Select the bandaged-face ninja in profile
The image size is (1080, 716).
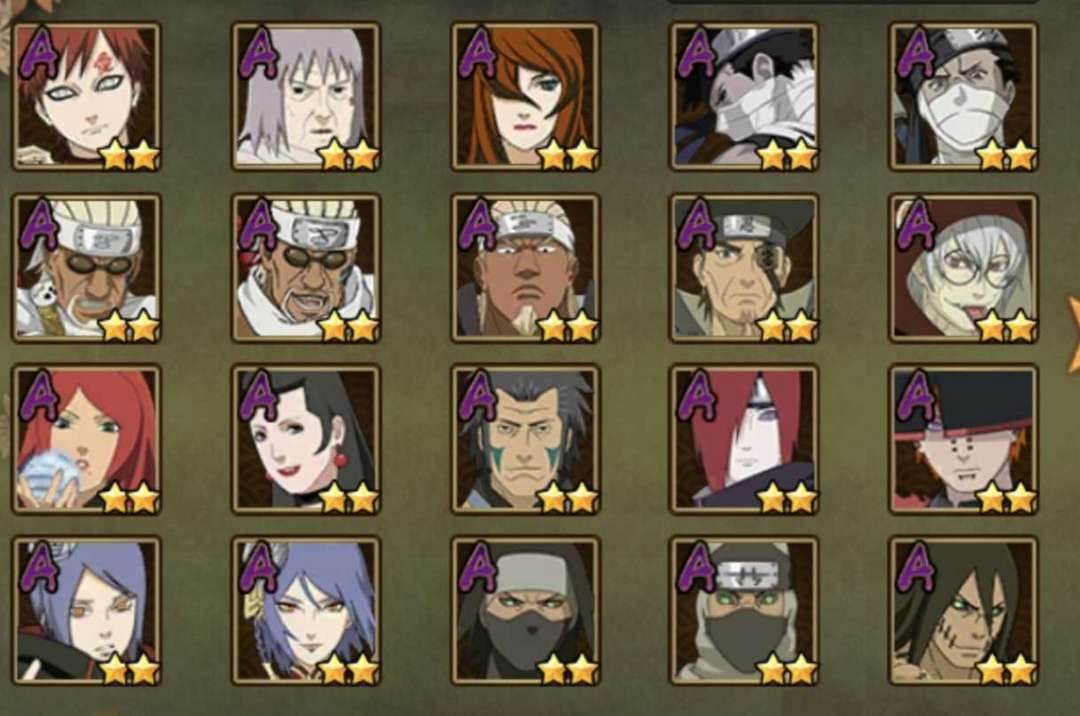[745, 96]
